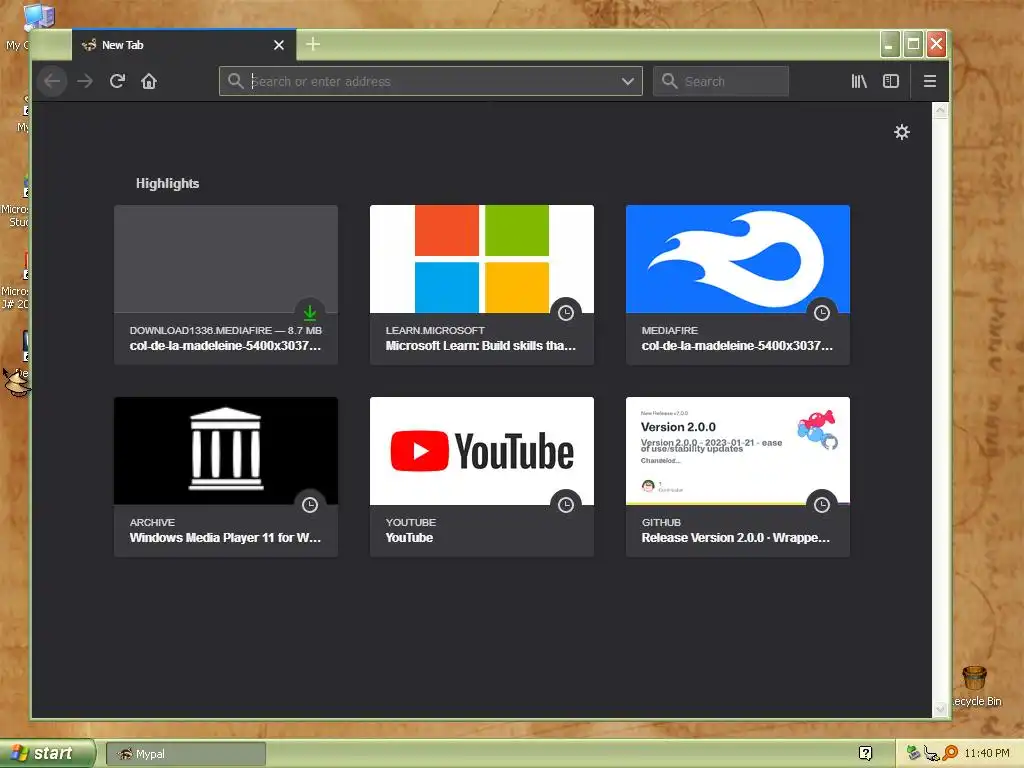Image resolution: width=1024 pixels, height=768 pixels.
Task: Click page scrollbar down arrow
Action: tap(940, 709)
